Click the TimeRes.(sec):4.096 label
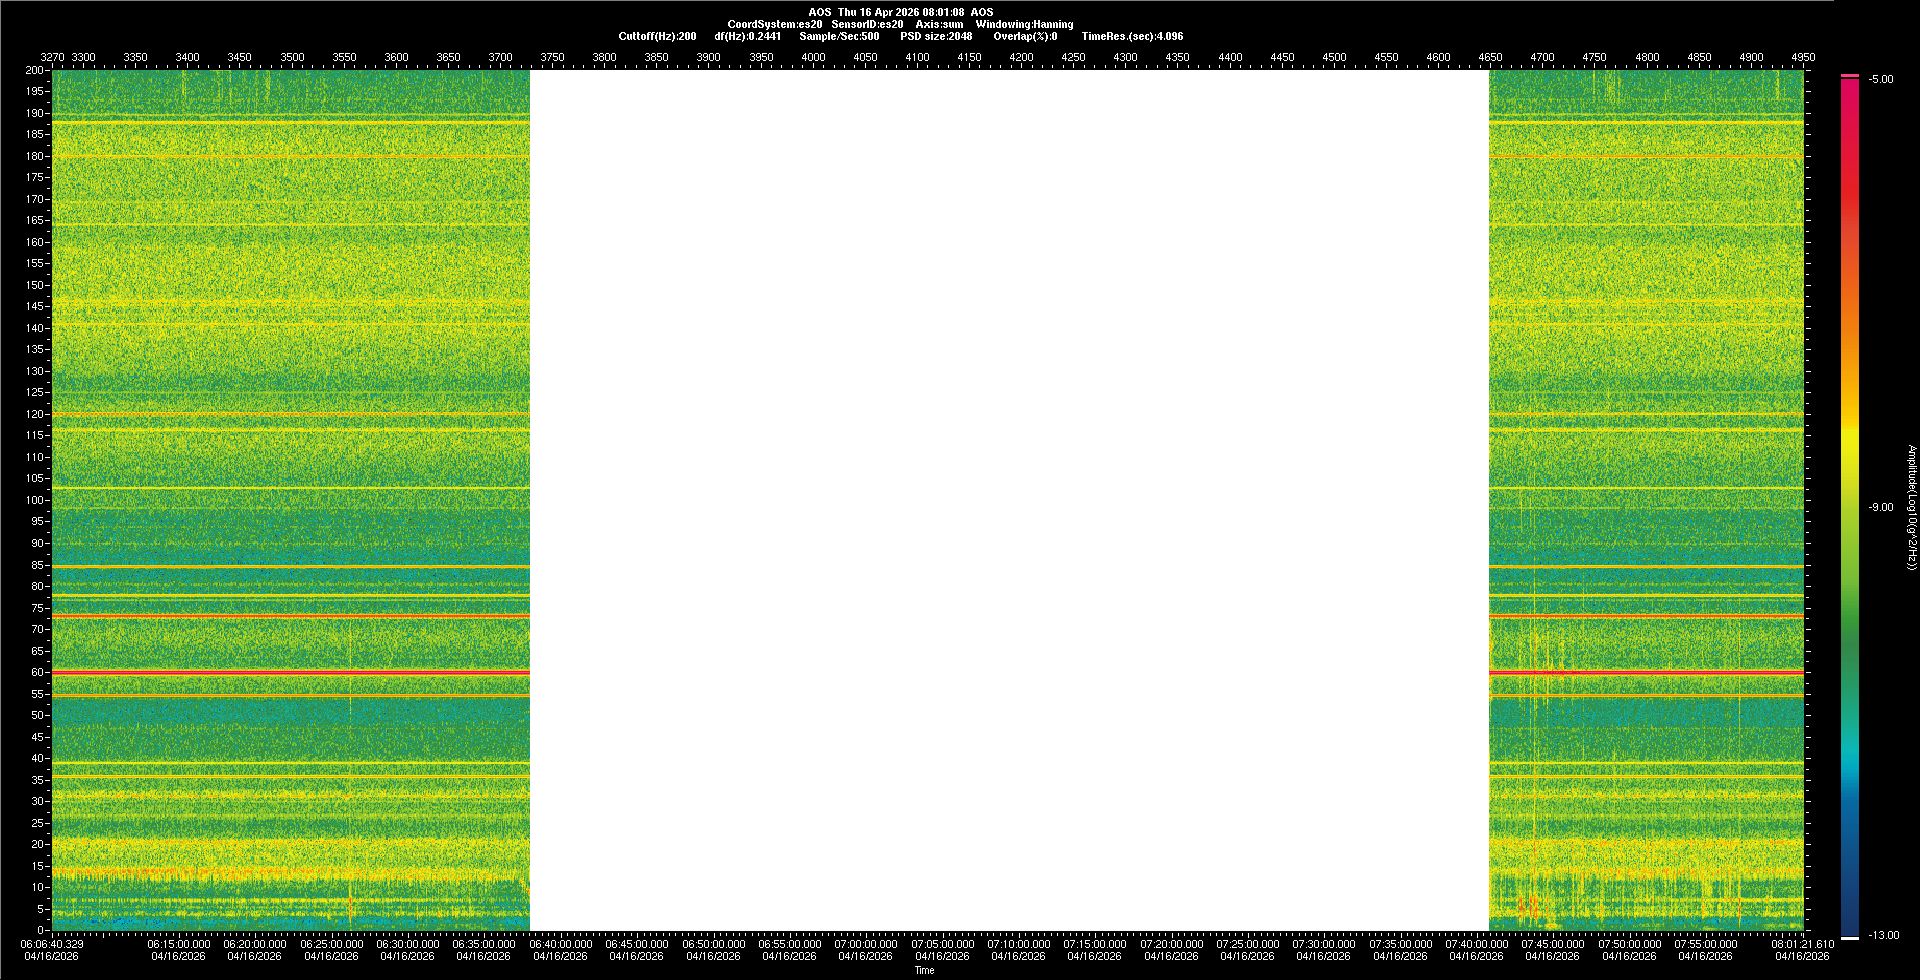Screen dimensions: 1920x980 (1132, 36)
